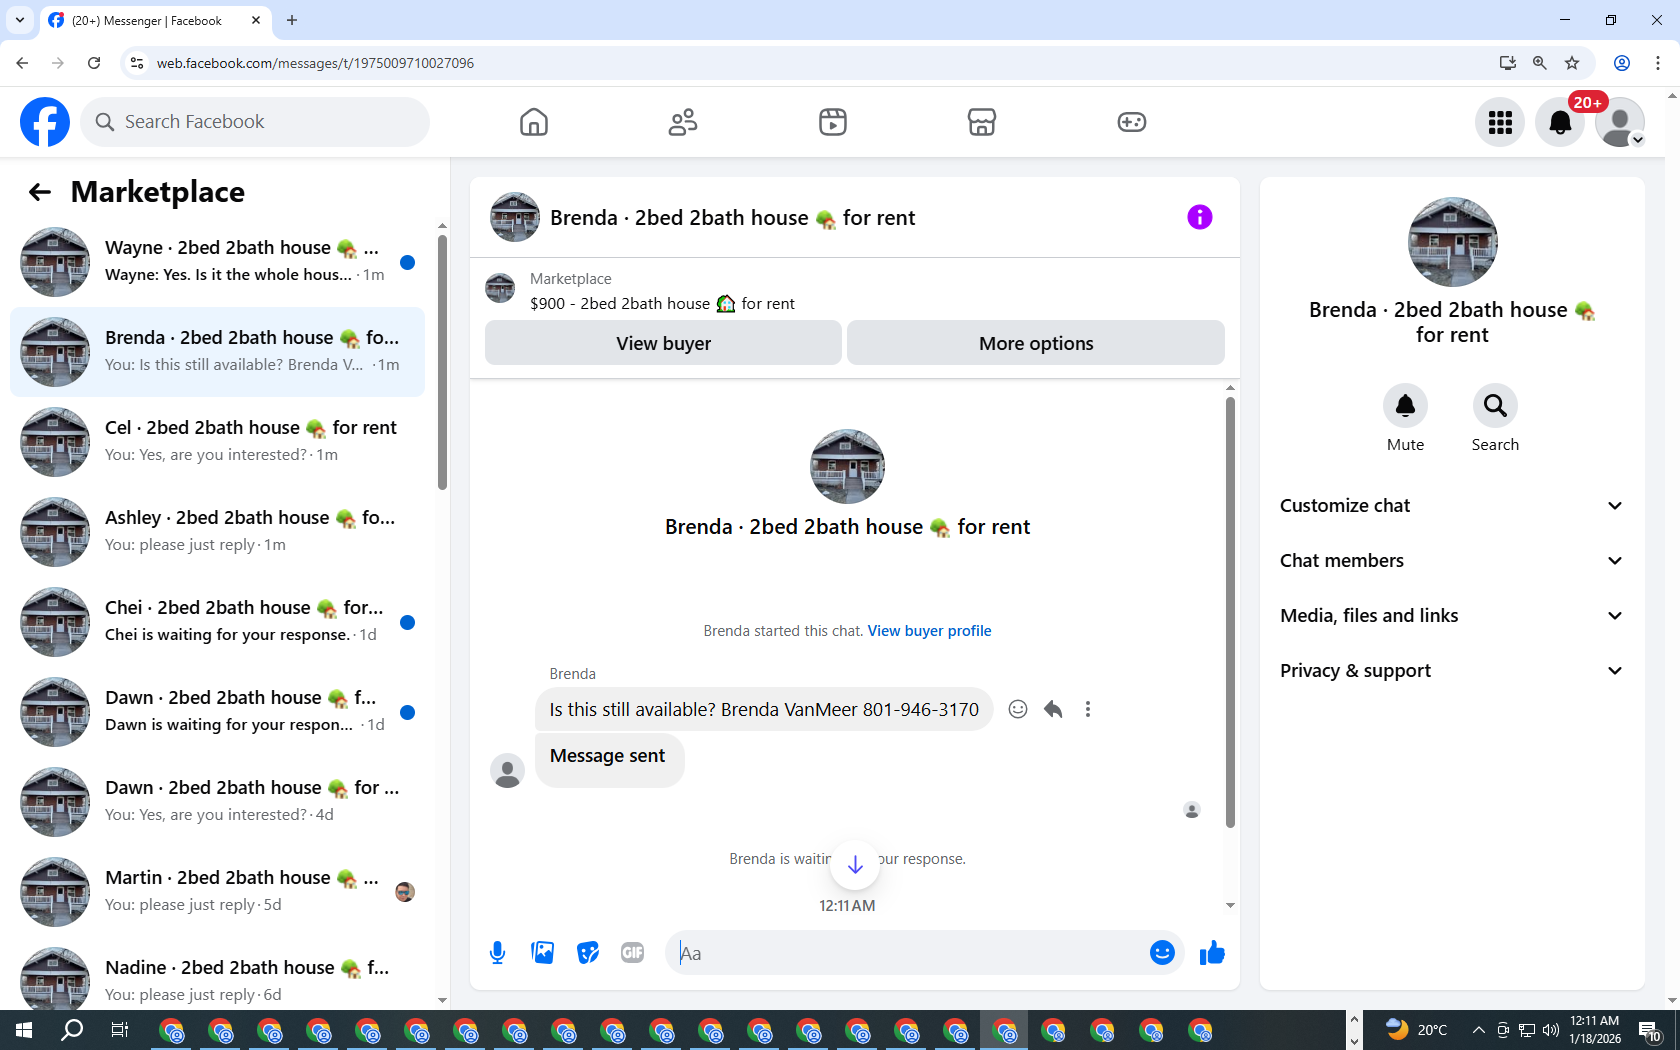1680x1050 pixels.
Task: Search in conversation with magnifier icon
Action: pos(1495,406)
